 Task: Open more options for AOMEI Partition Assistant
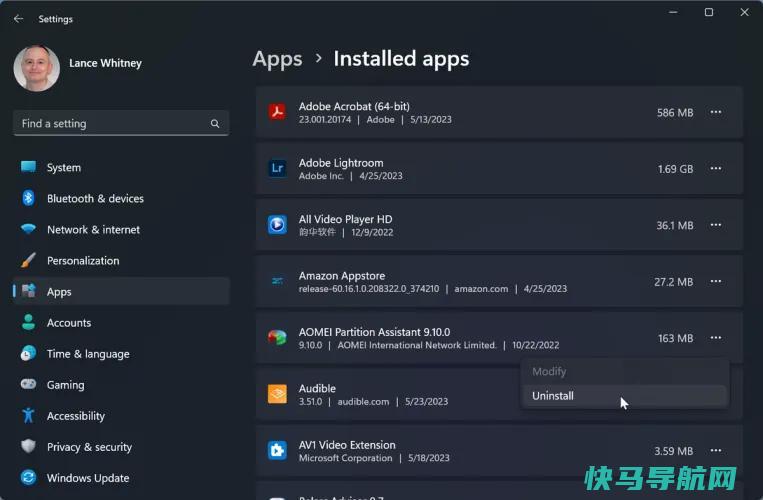coord(716,338)
